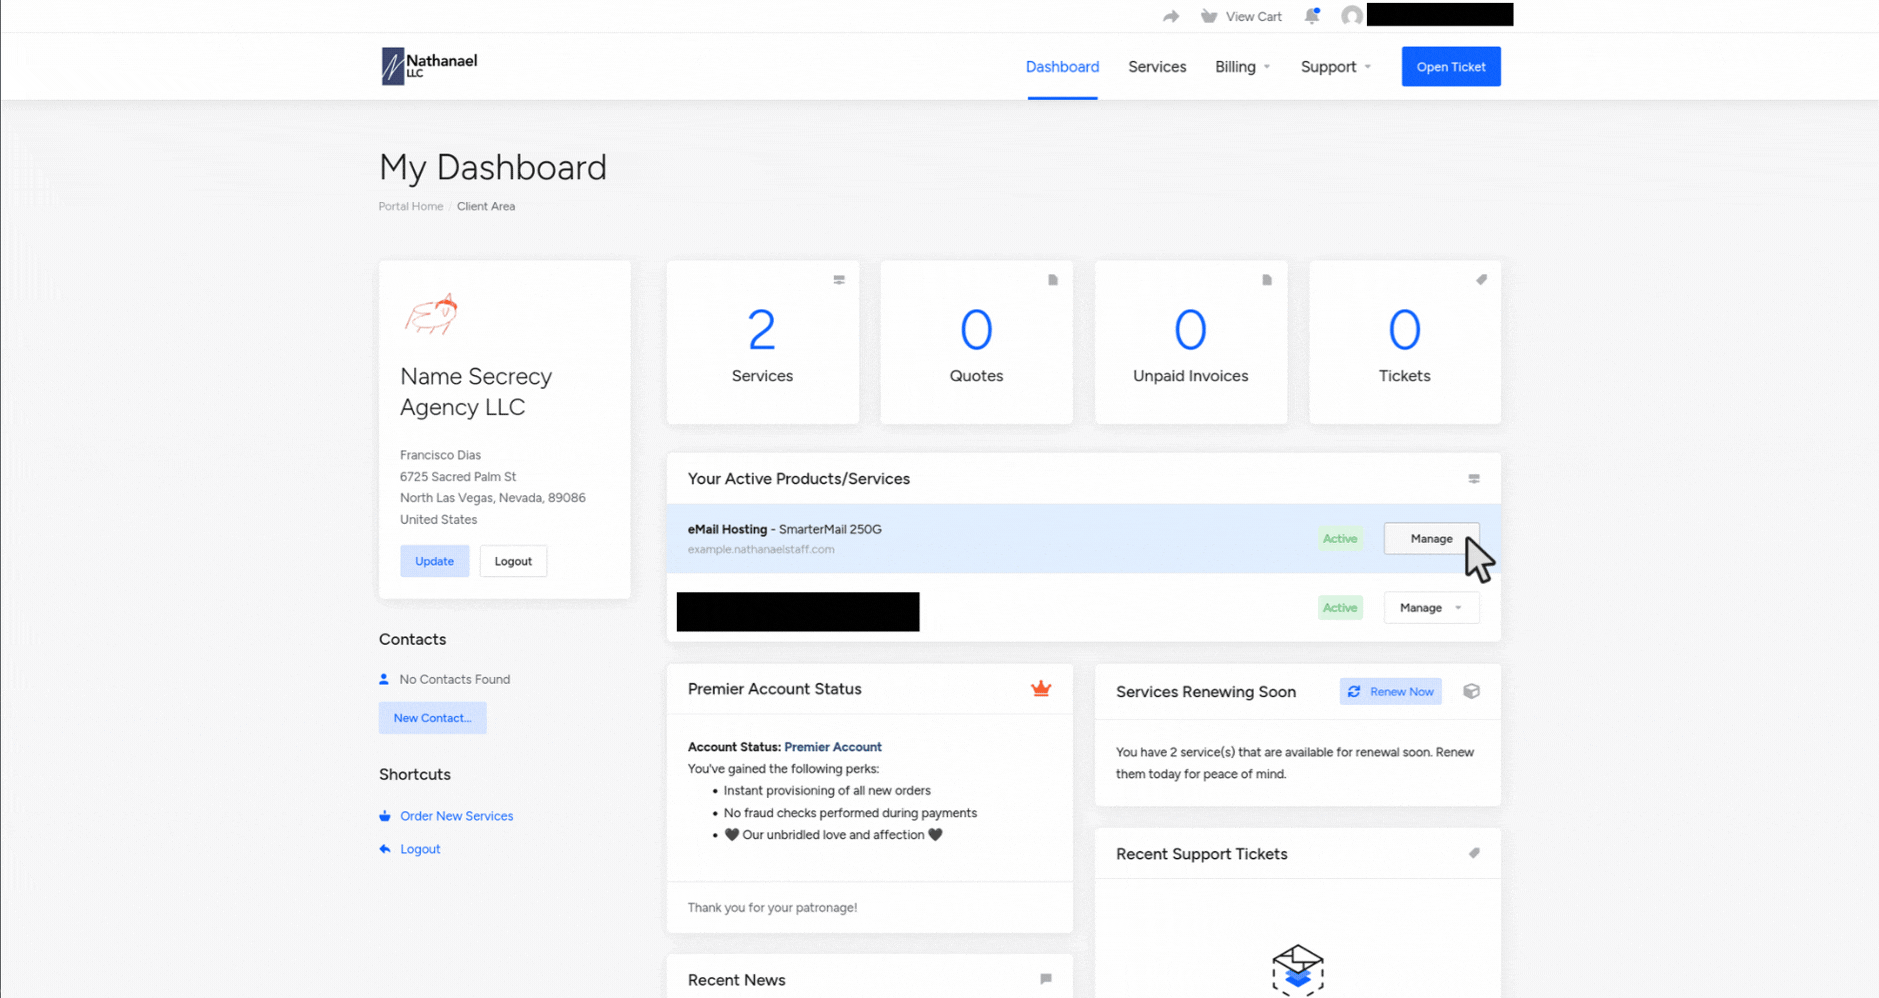
Task: Open second service's Manage dropdown
Action: pos(1431,608)
